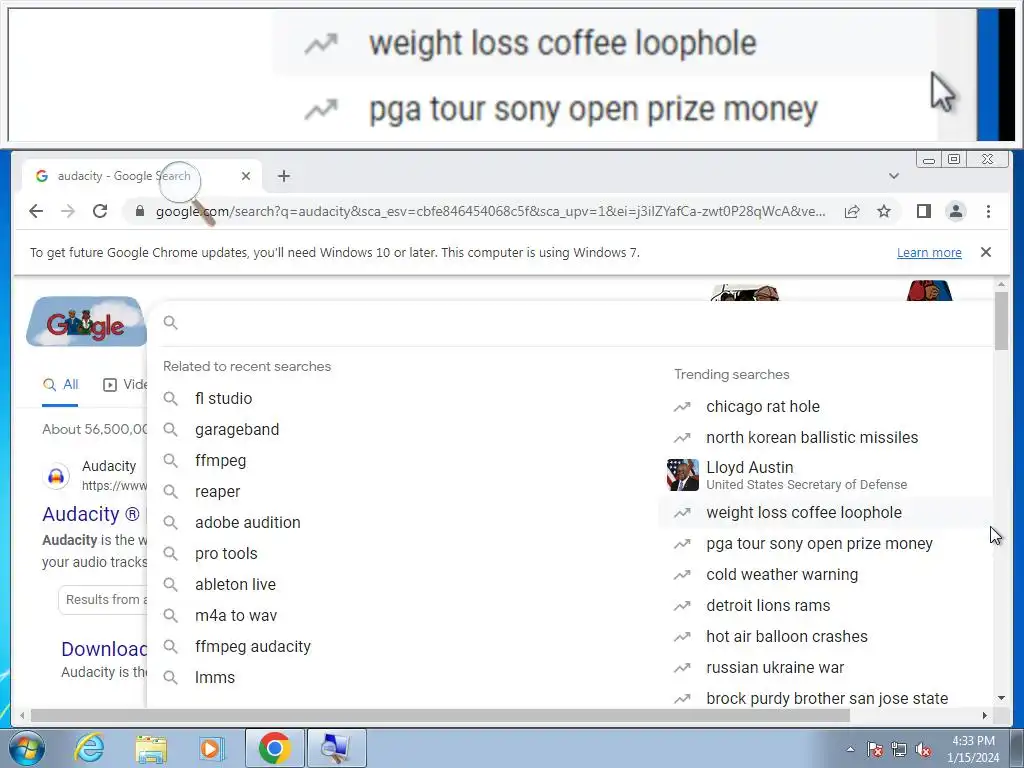Switch to the Videos tab

click(x=125, y=385)
